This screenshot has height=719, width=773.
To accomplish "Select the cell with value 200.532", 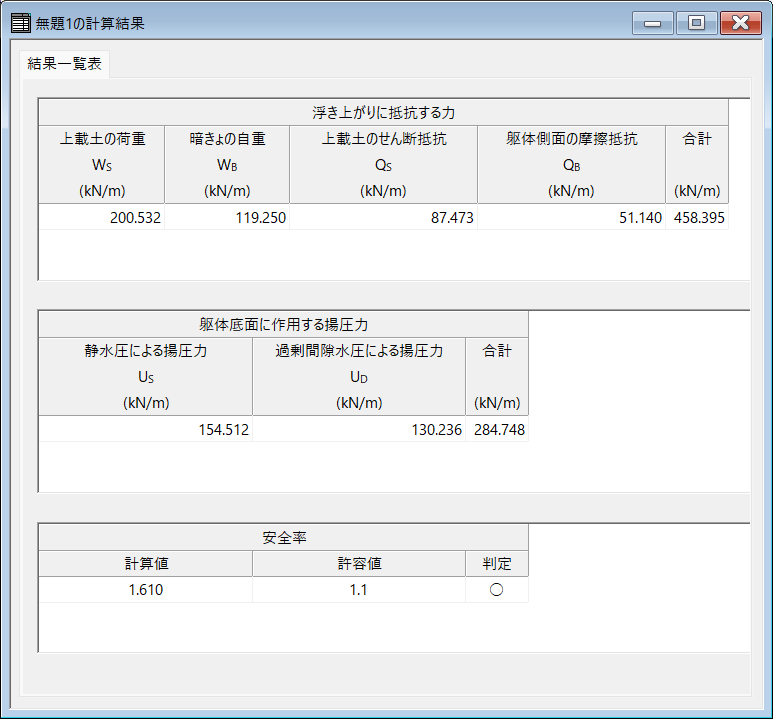I will (102, 217).
